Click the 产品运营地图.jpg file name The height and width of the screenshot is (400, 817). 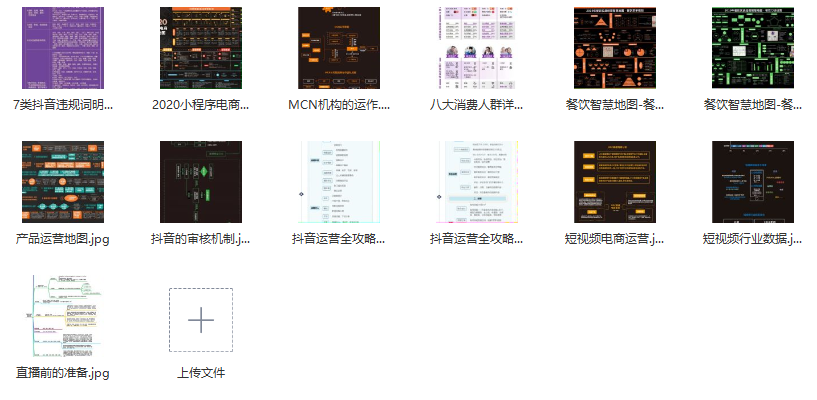point(62,239)
